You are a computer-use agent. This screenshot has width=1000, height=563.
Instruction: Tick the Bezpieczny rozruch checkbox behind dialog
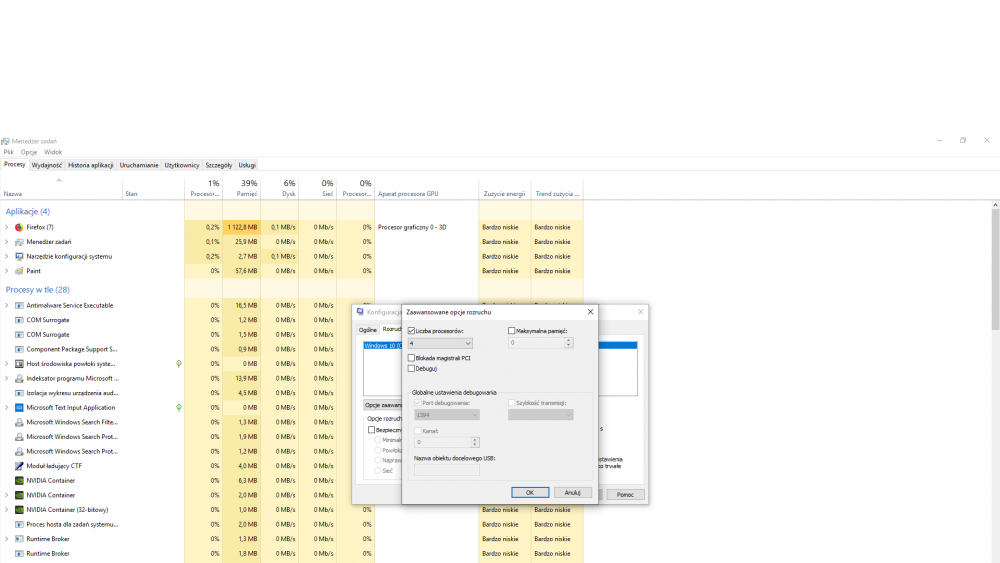tap(371, 430)
